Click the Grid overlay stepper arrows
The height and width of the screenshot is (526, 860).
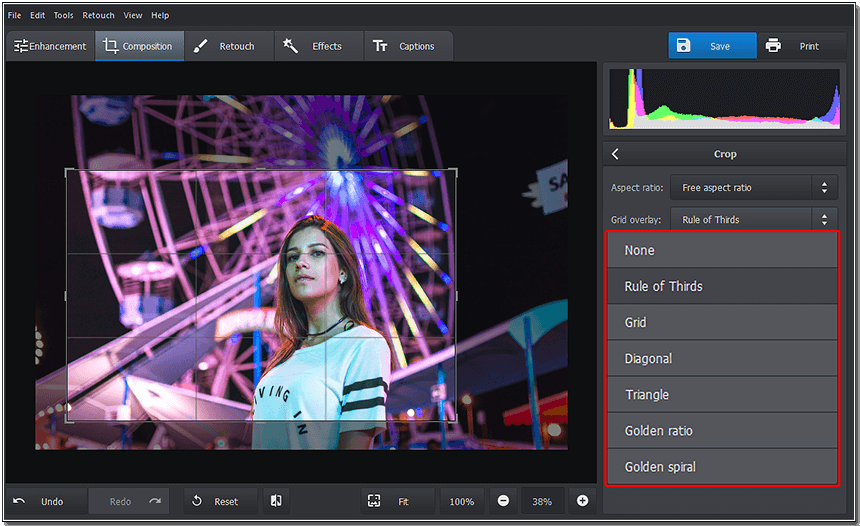coord(824,220)
